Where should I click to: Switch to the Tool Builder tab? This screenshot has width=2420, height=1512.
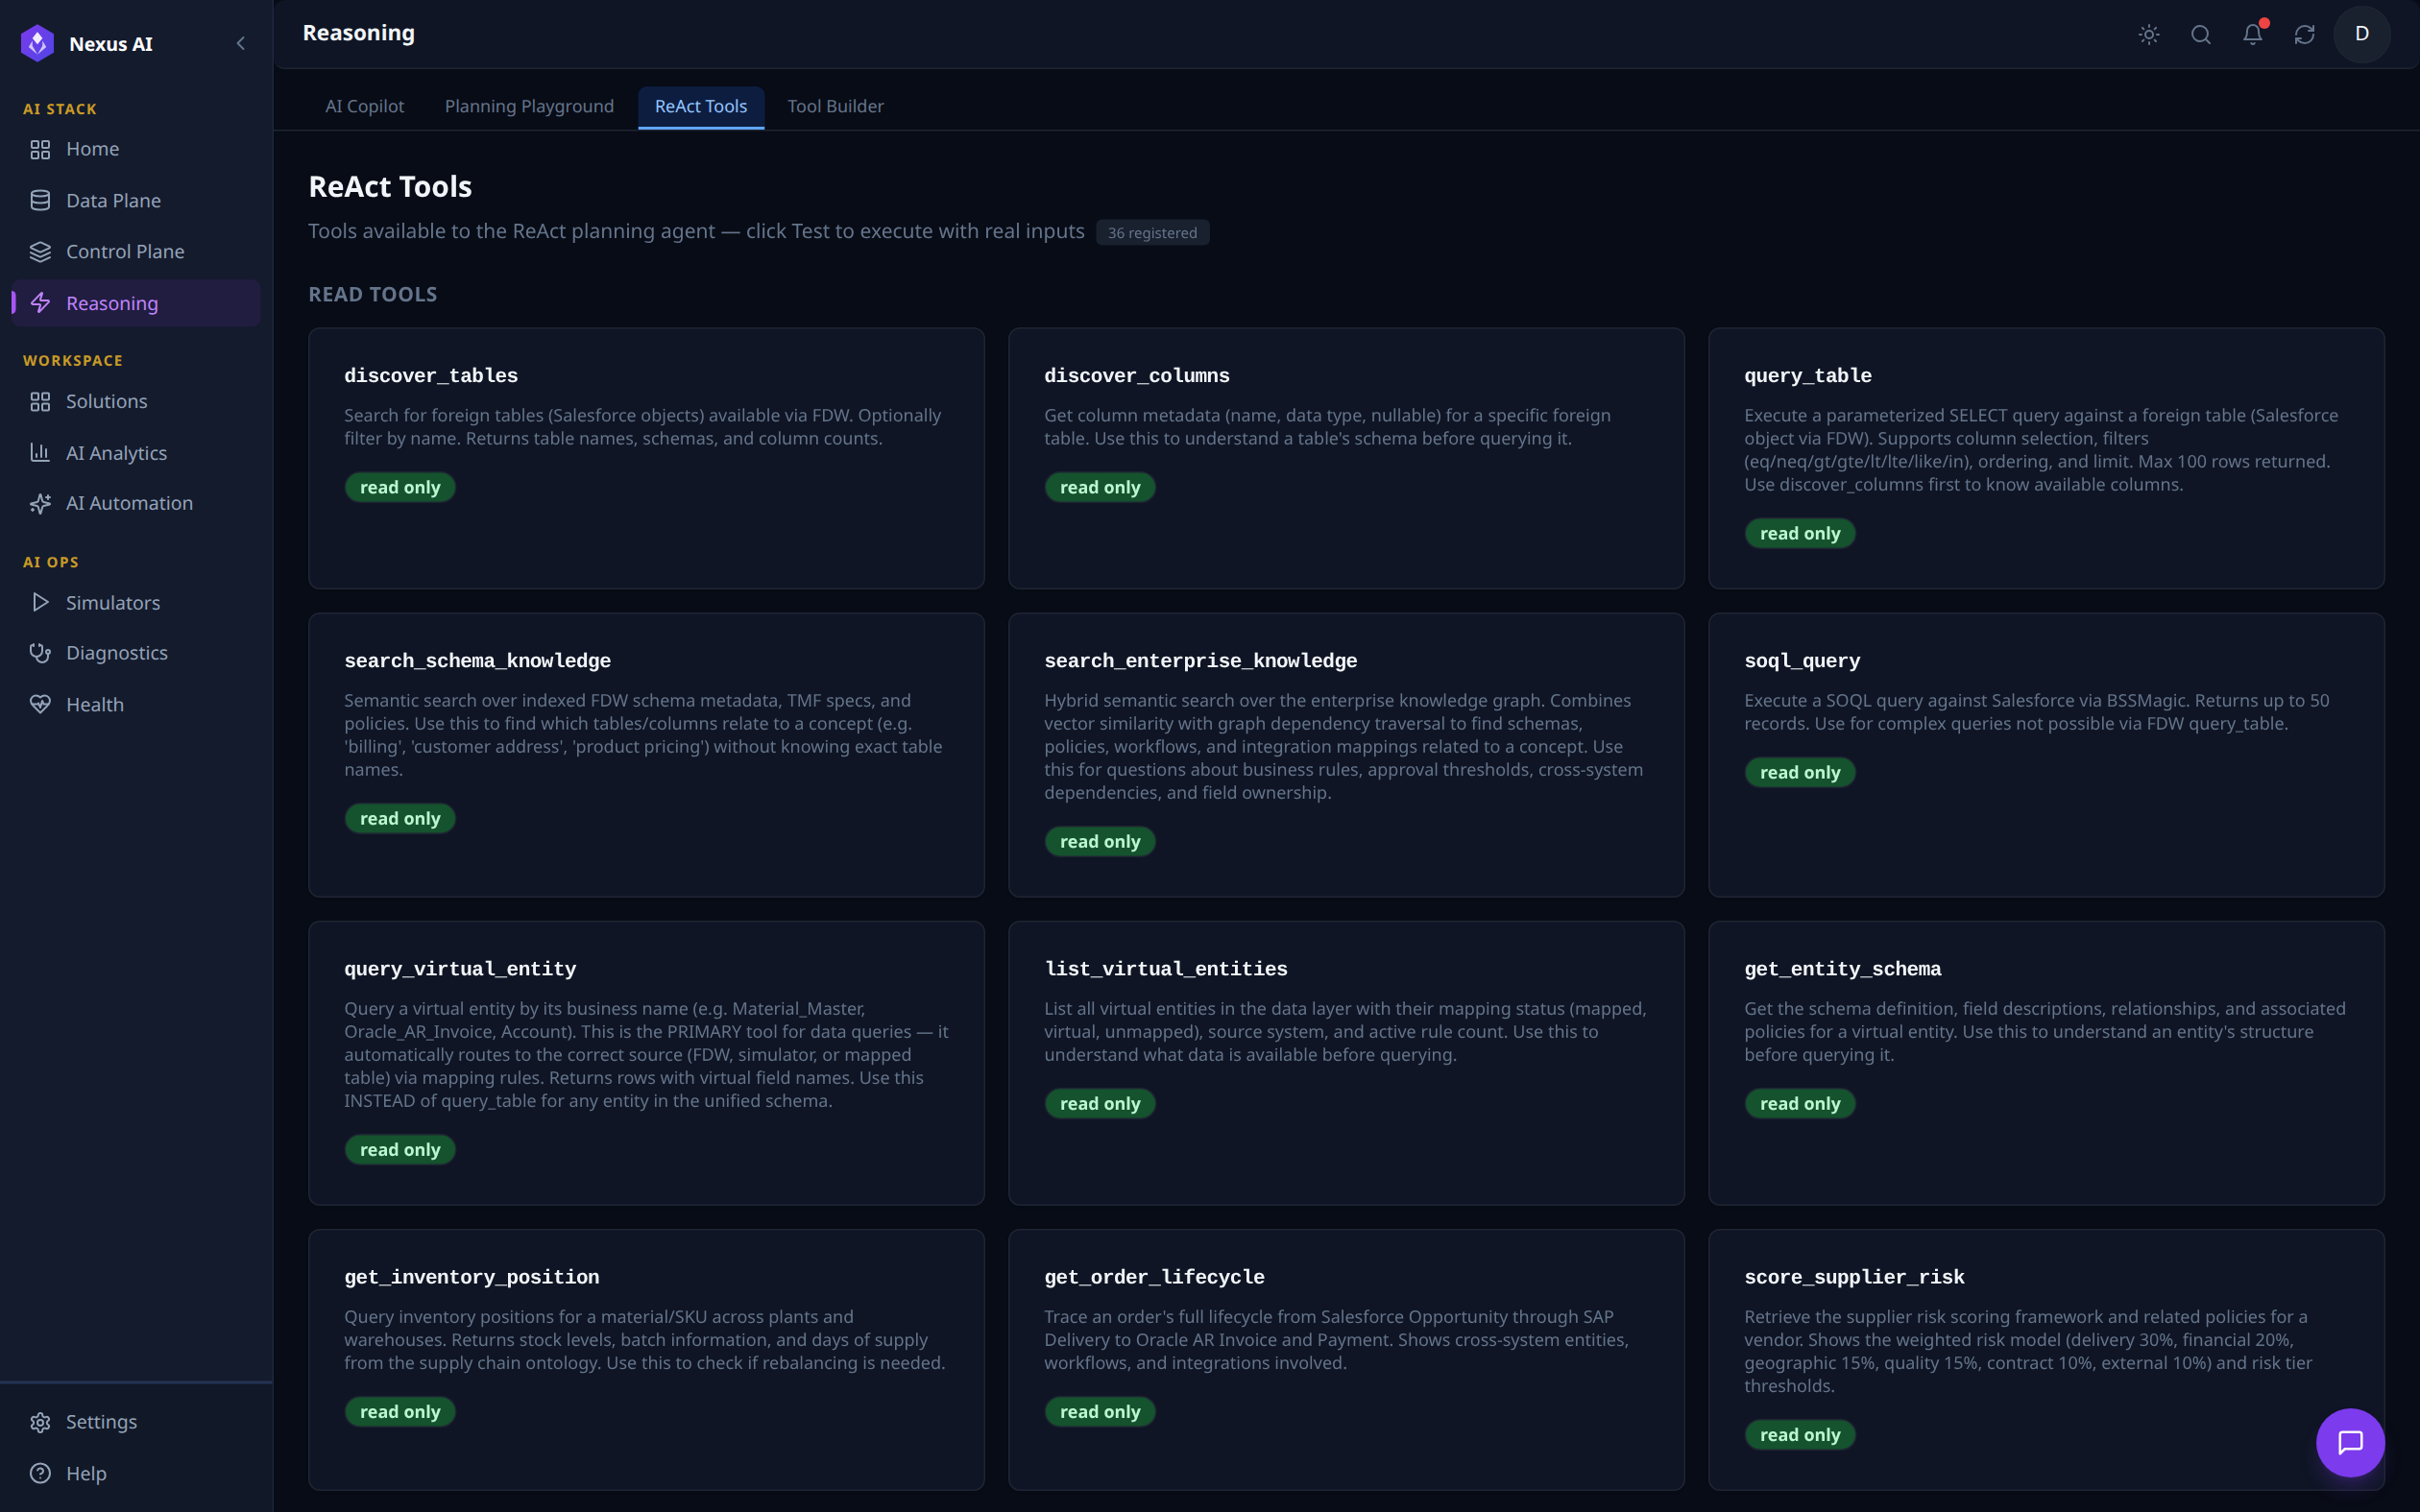(x=835, y=106)
